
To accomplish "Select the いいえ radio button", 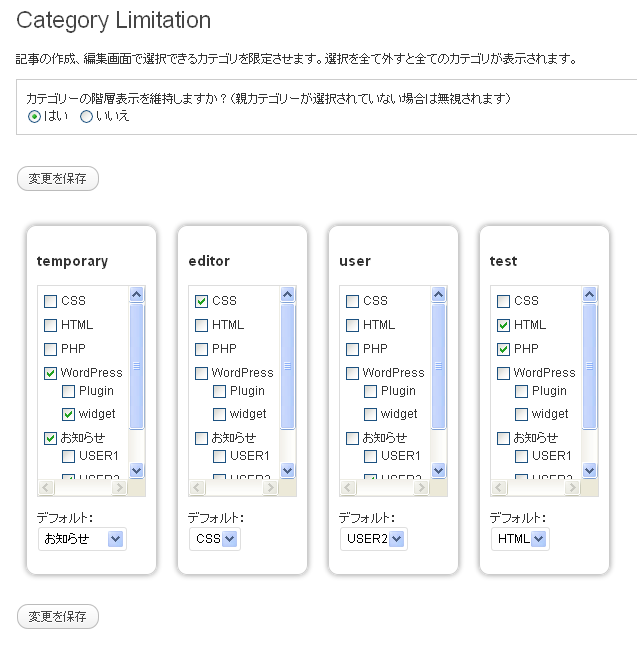I will [x=86, y=116].
